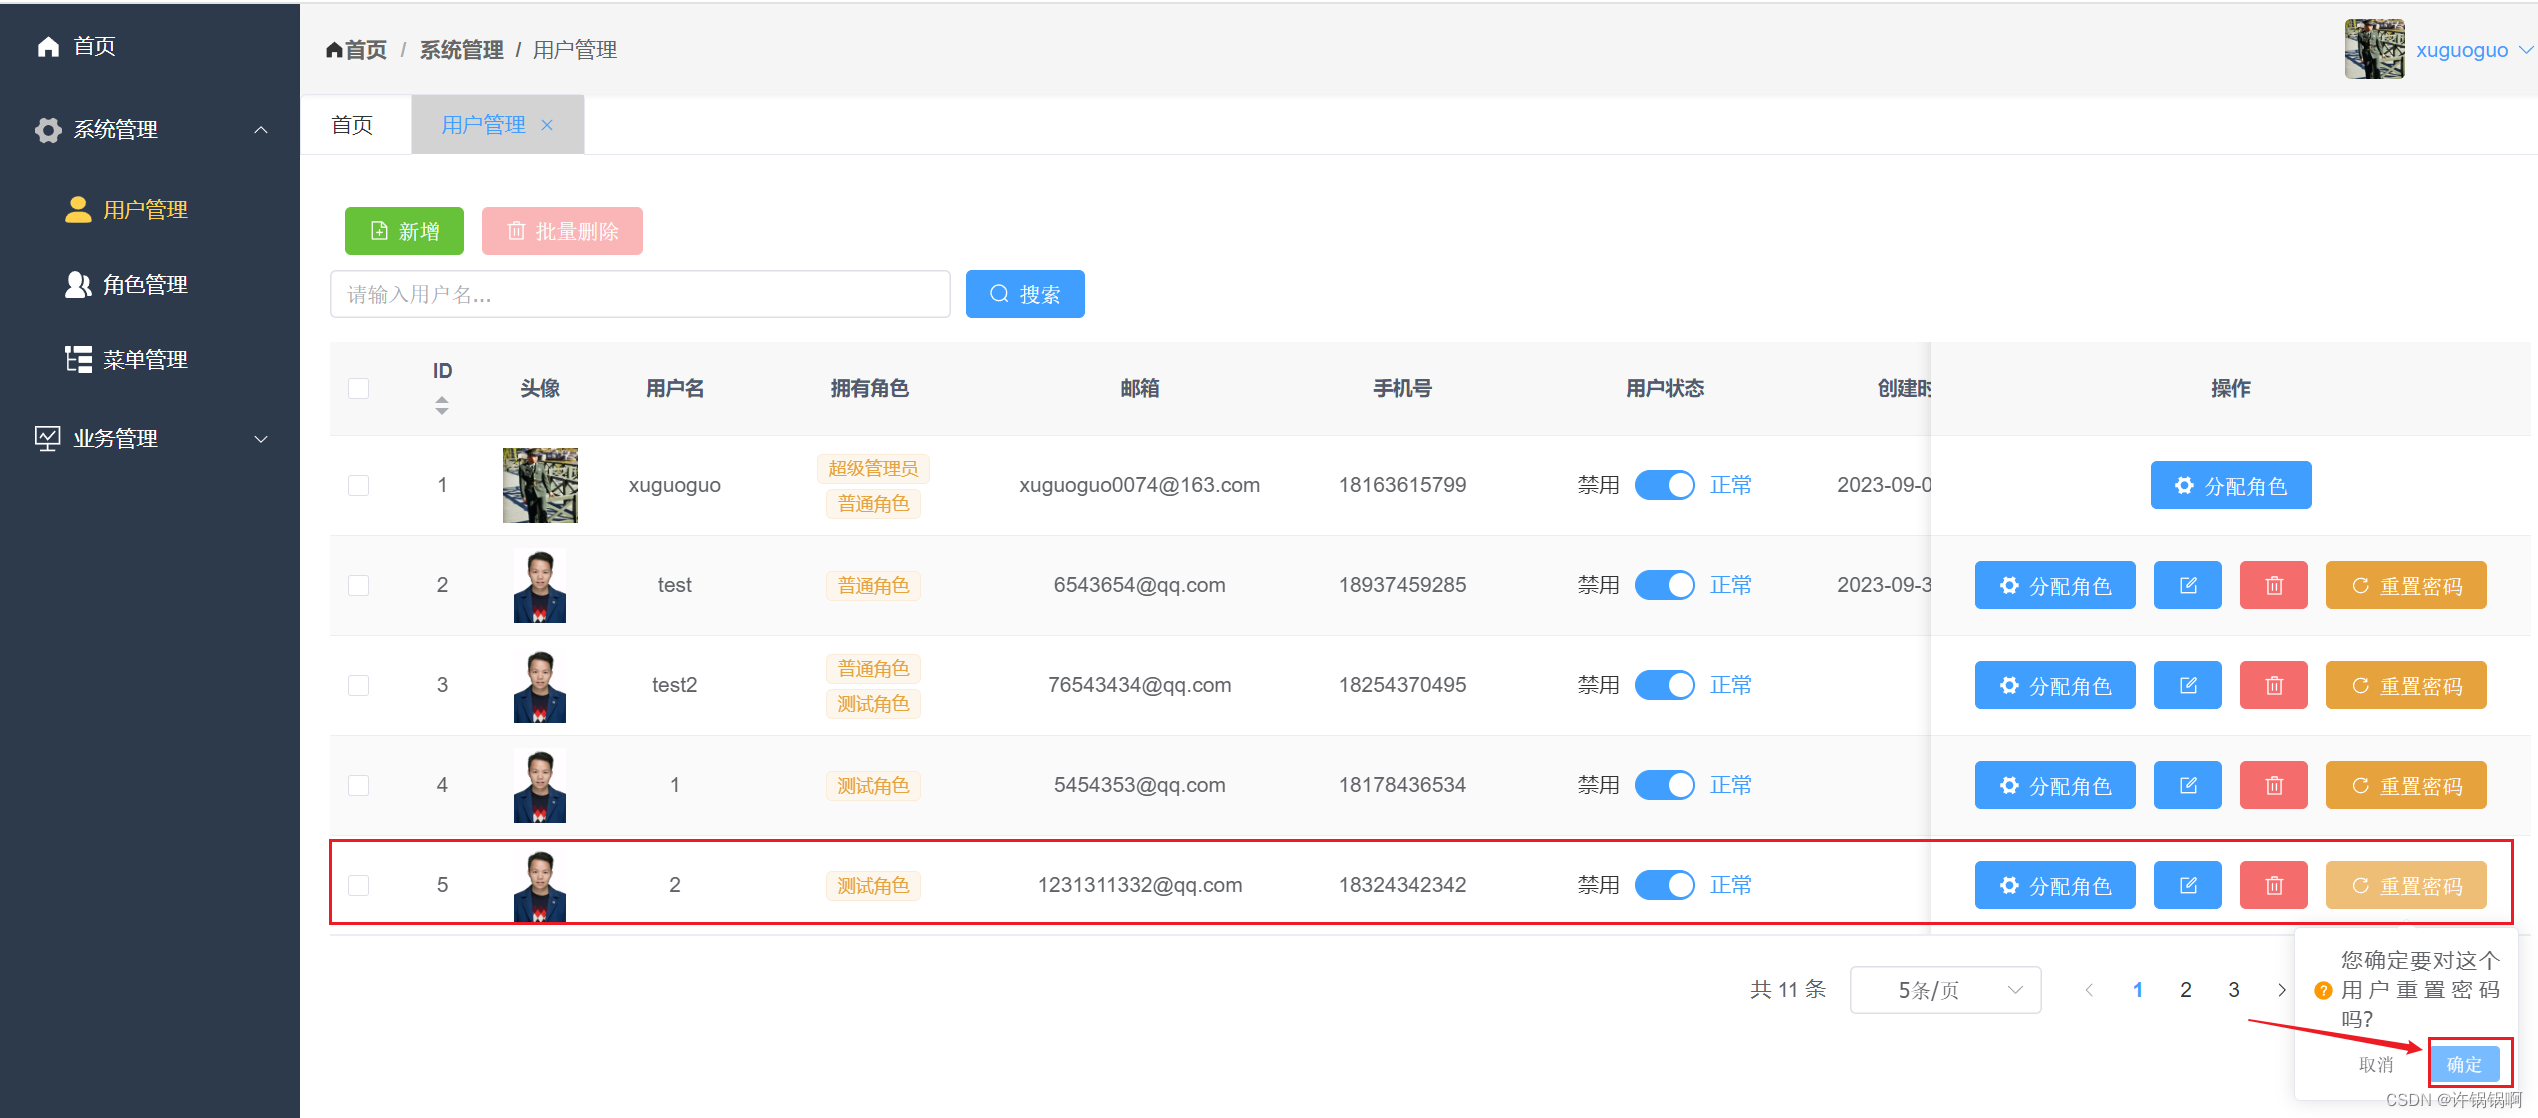Open the 5条/页 page size dropdown

[x=1945, y=990]
